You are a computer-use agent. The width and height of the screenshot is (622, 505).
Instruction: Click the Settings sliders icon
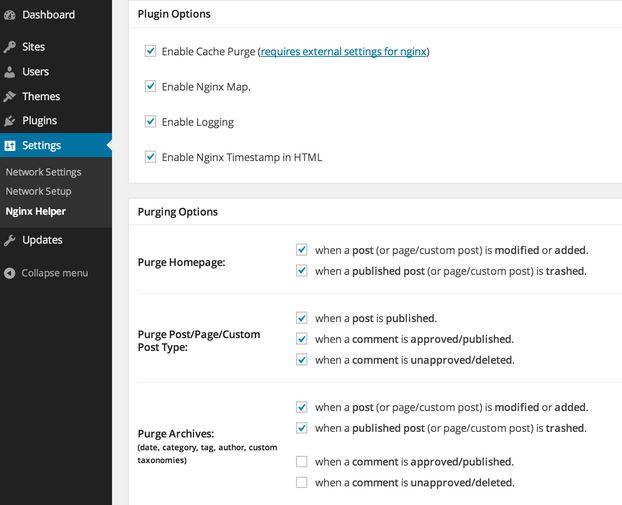pos(10,146)
